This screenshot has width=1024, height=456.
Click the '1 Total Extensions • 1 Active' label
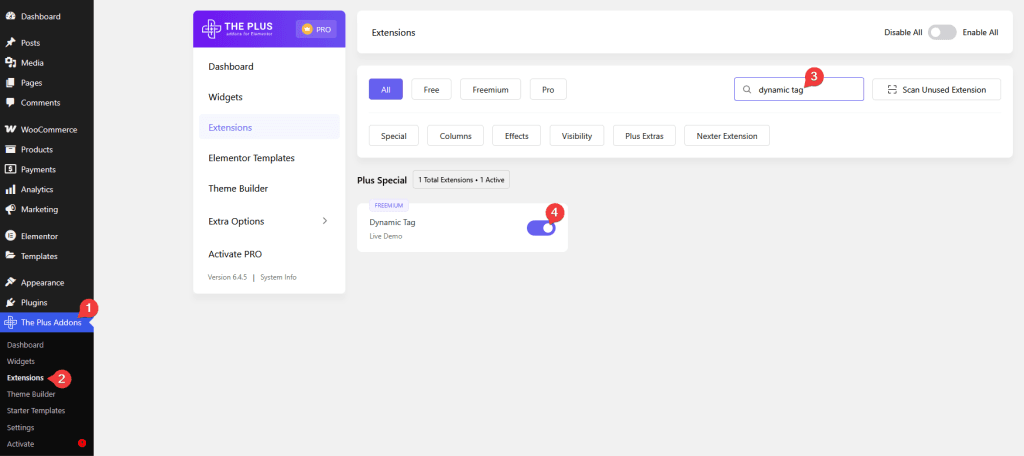461,180
